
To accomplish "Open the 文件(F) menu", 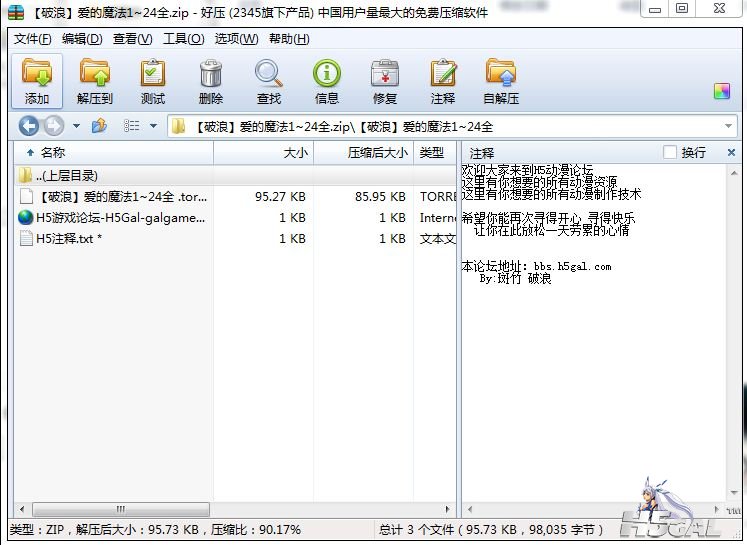I will (x=33, y=39).
